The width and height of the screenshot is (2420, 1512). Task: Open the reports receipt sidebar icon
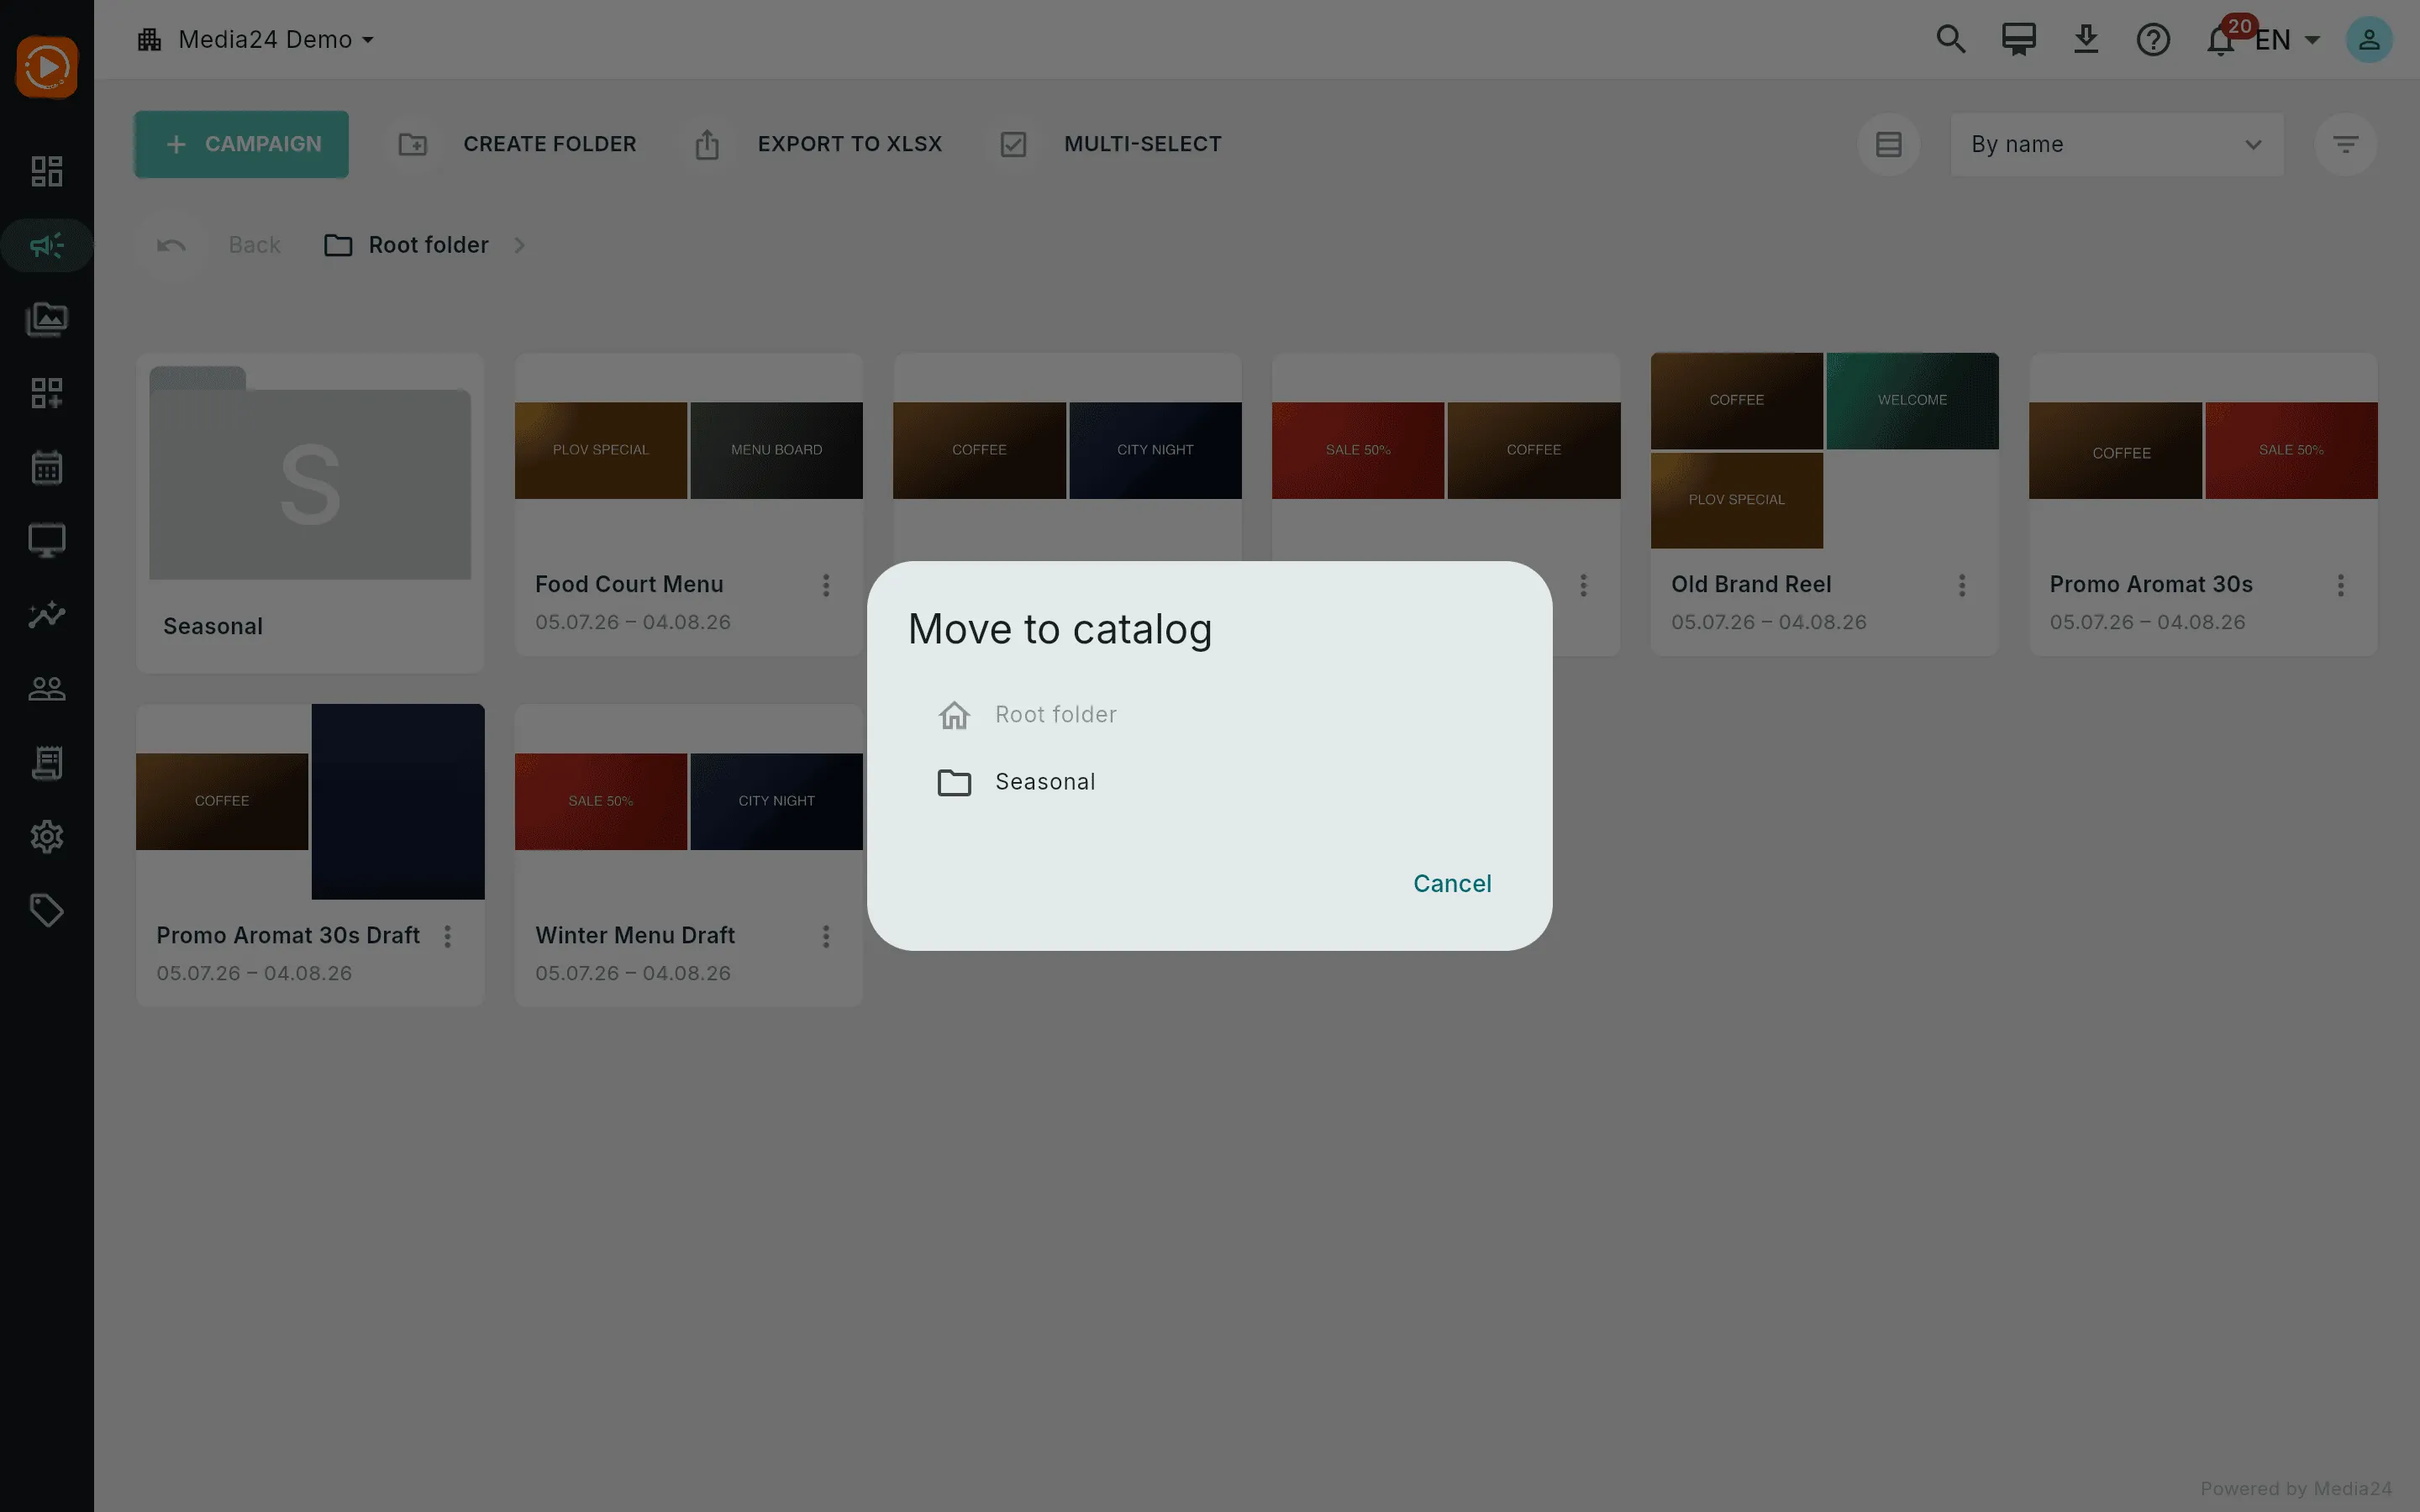click(46, 763)
